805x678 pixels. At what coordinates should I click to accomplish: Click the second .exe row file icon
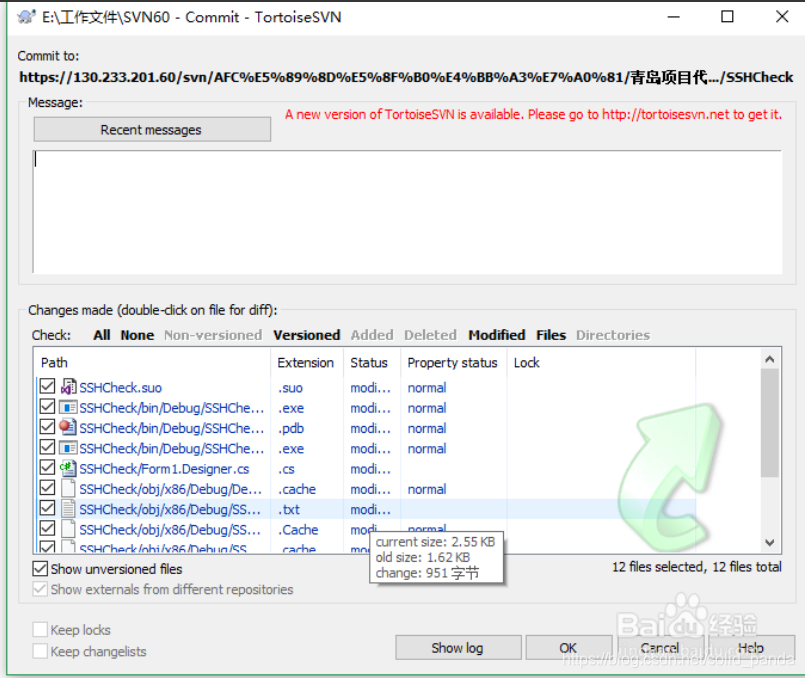(68, 448)
